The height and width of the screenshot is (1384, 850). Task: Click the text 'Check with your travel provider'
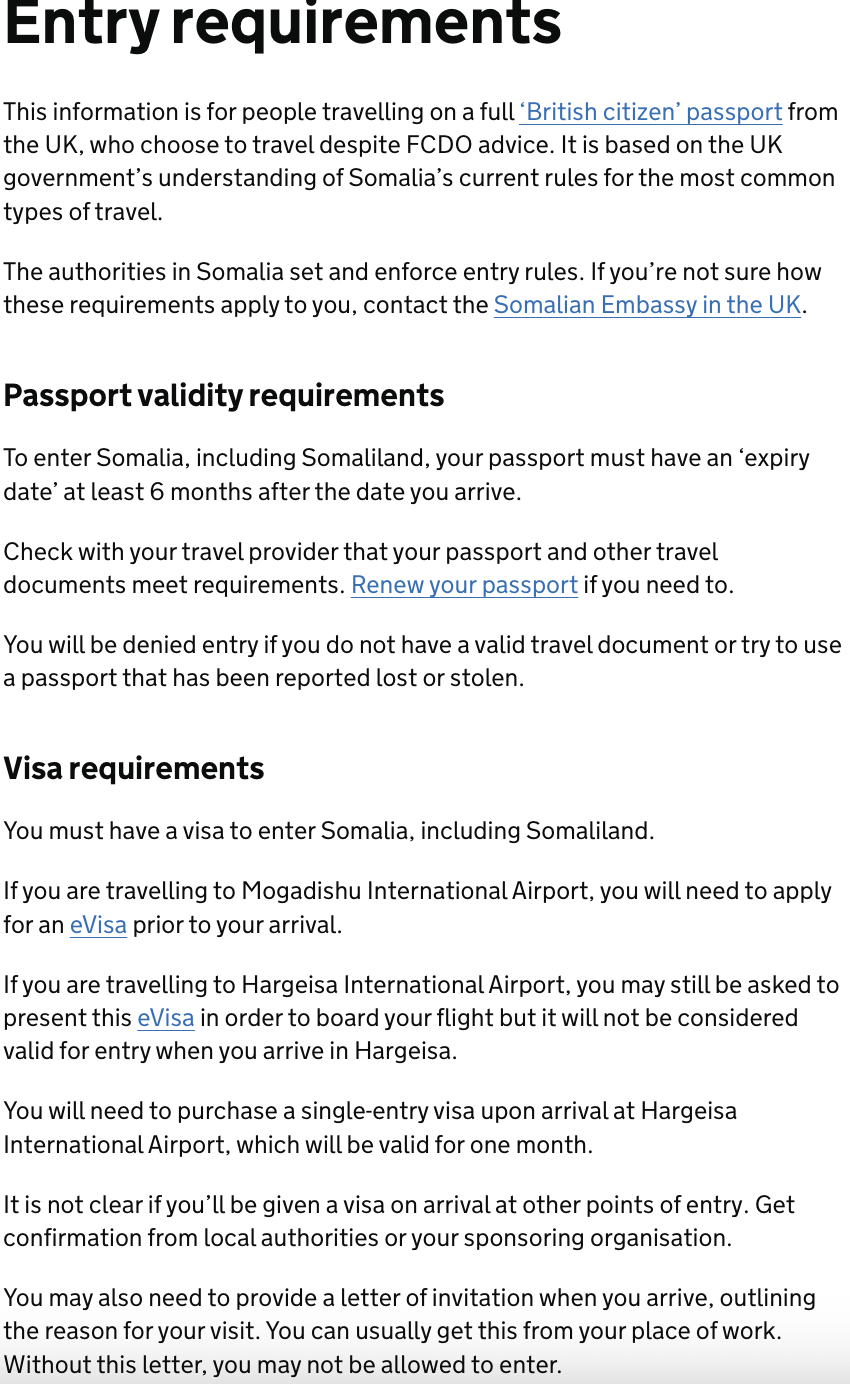point(170,552)
